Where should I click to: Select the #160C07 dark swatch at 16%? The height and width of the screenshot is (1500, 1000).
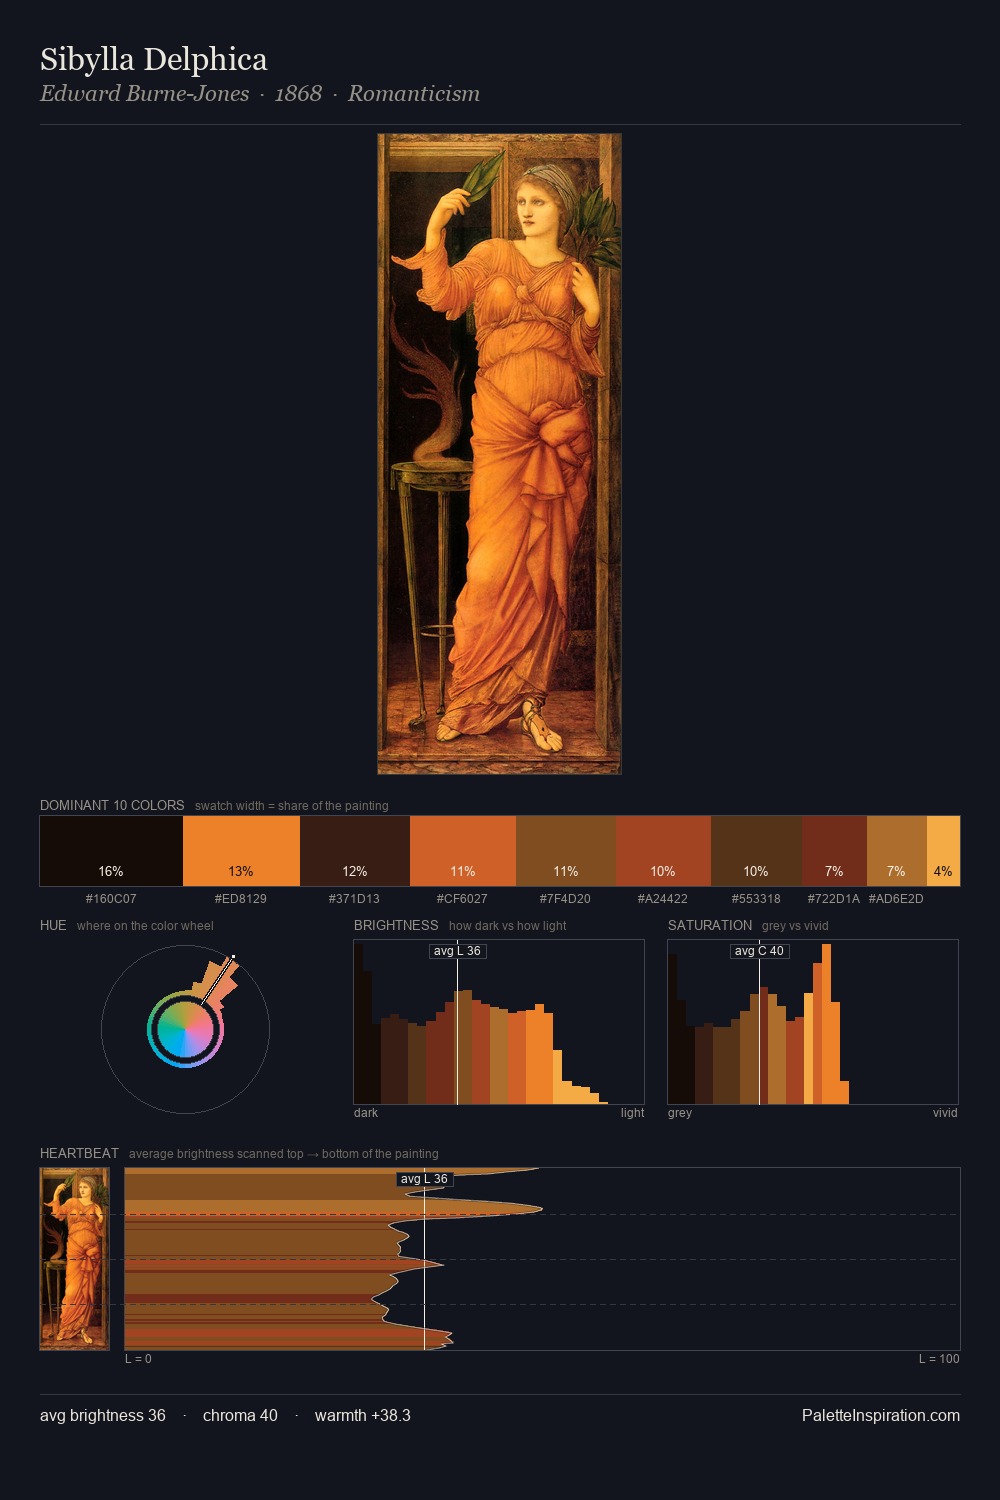[x=111, y=851]
